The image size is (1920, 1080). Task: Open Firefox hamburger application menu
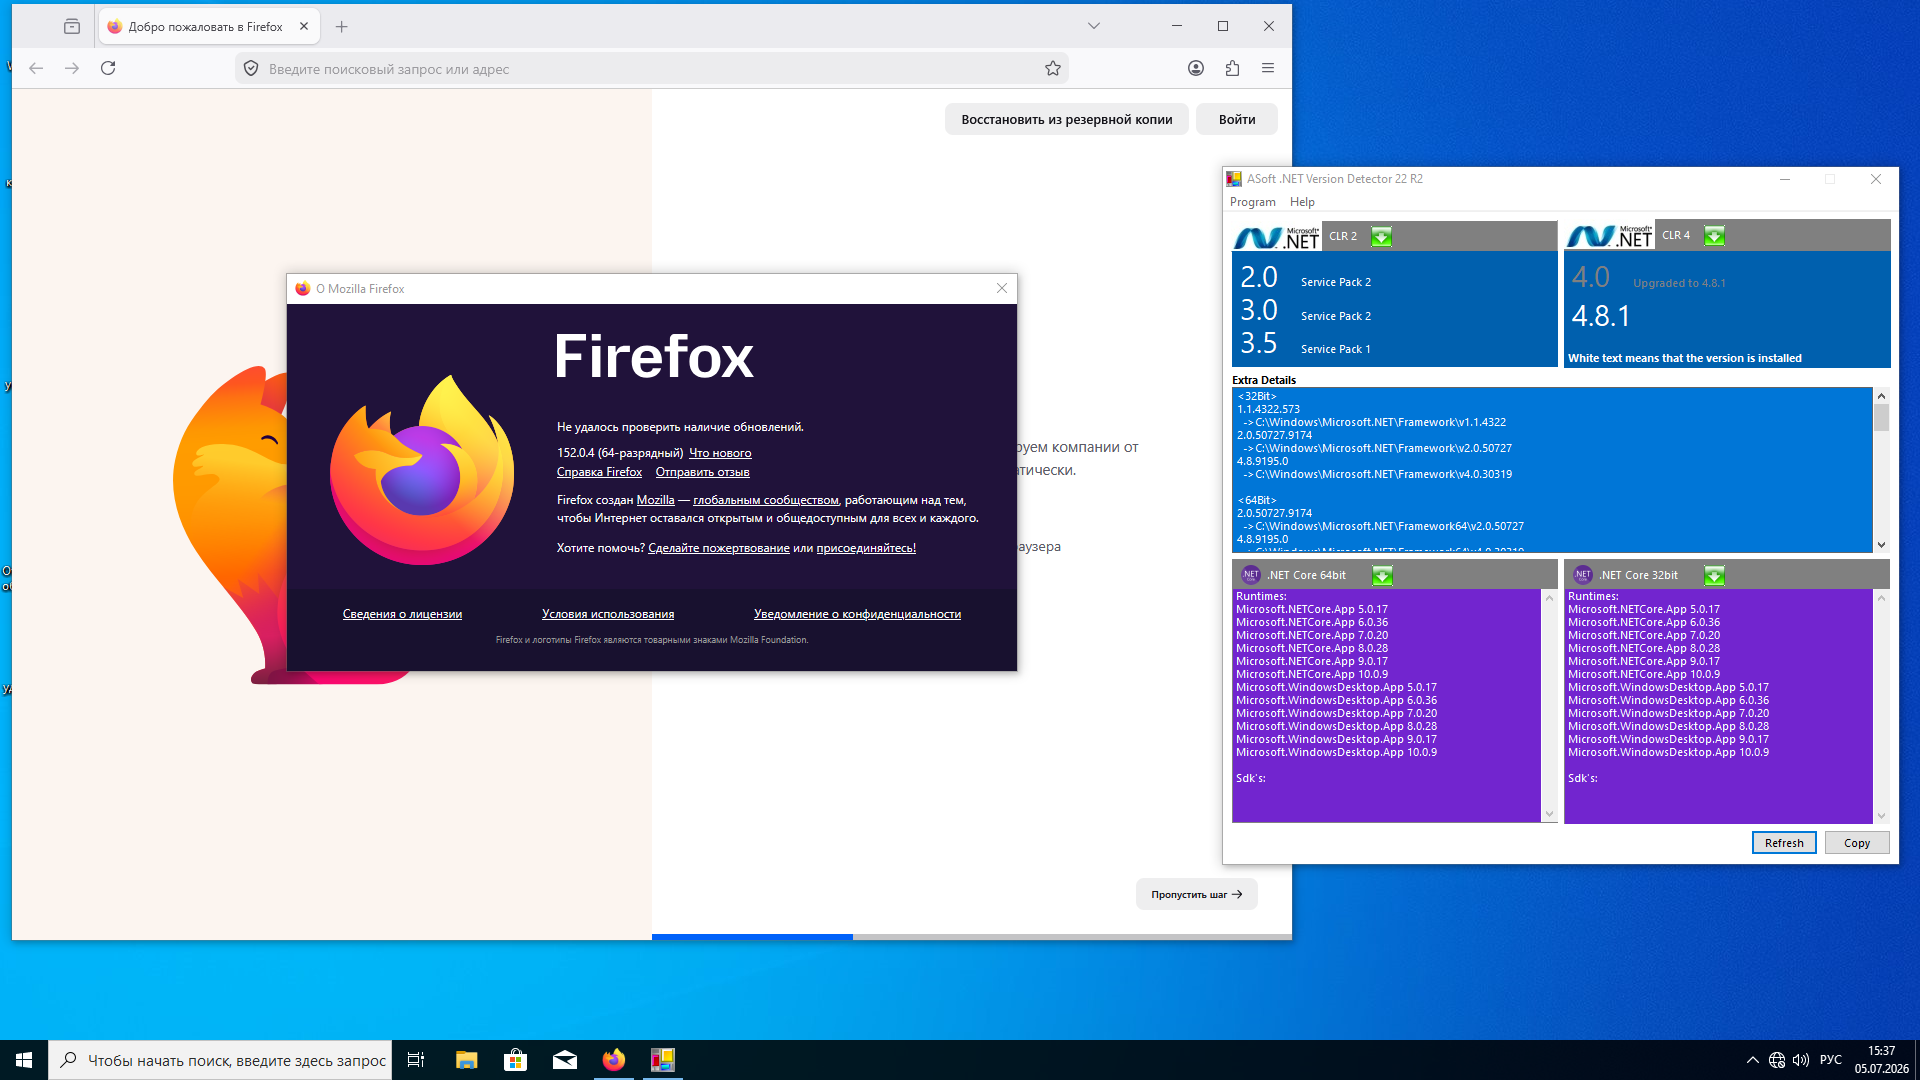[x=1268, y=68]
